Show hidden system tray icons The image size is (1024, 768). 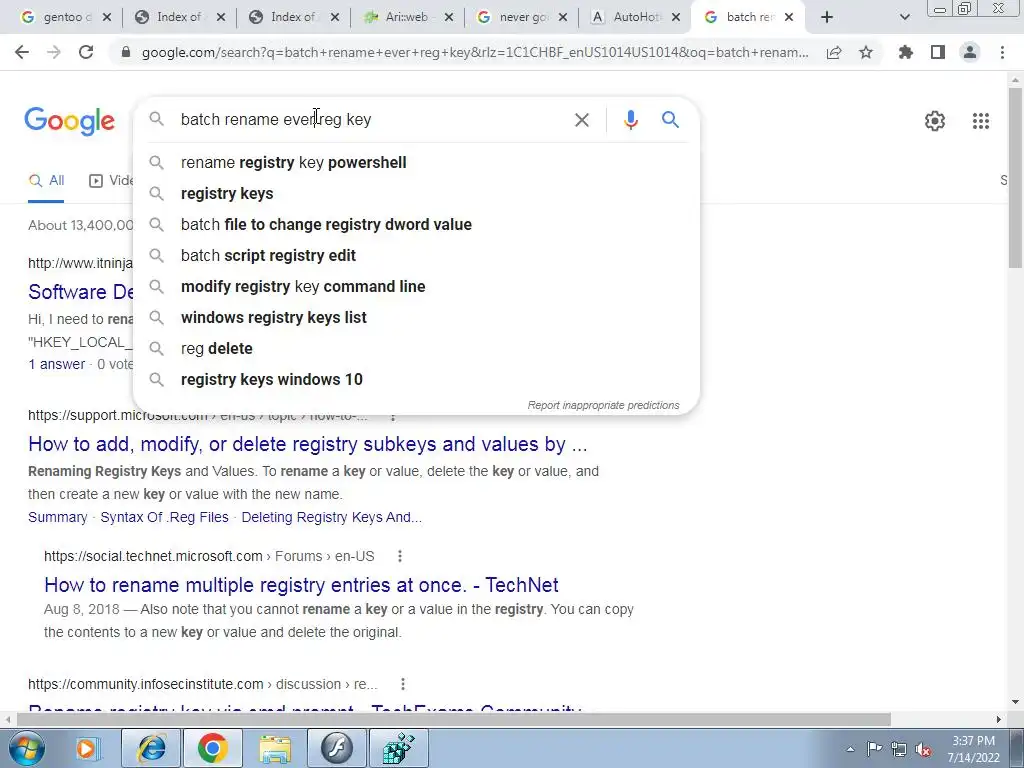[850, 750]
